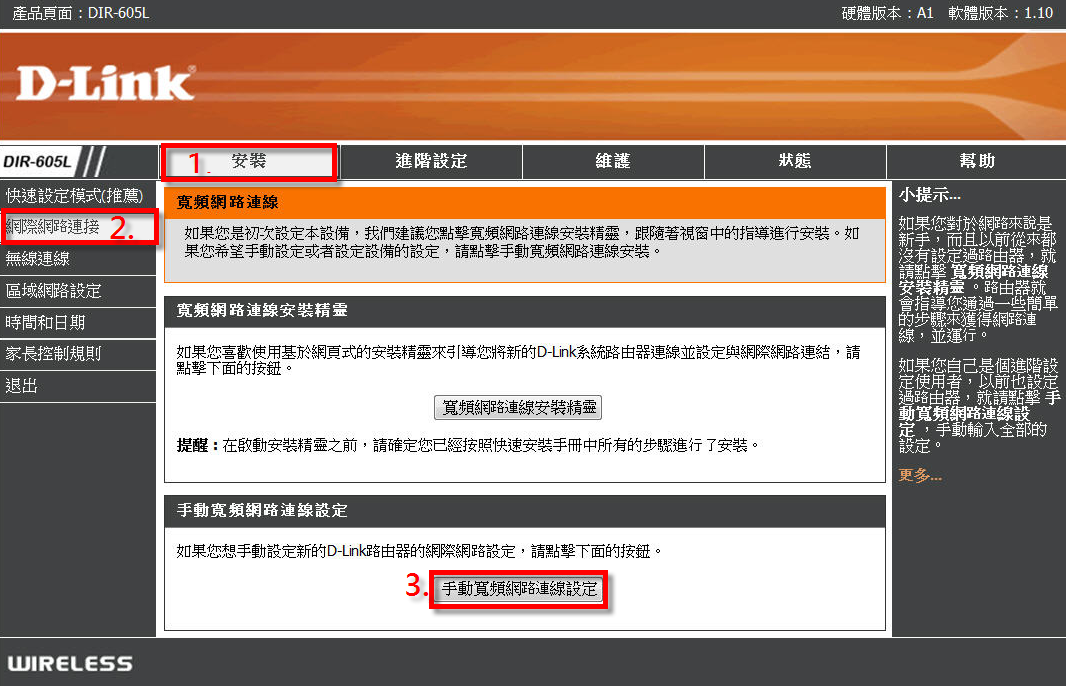1066x686 pixels.
Task: Open 無線連線 settings from the sidebar
Action: point(38,259)
